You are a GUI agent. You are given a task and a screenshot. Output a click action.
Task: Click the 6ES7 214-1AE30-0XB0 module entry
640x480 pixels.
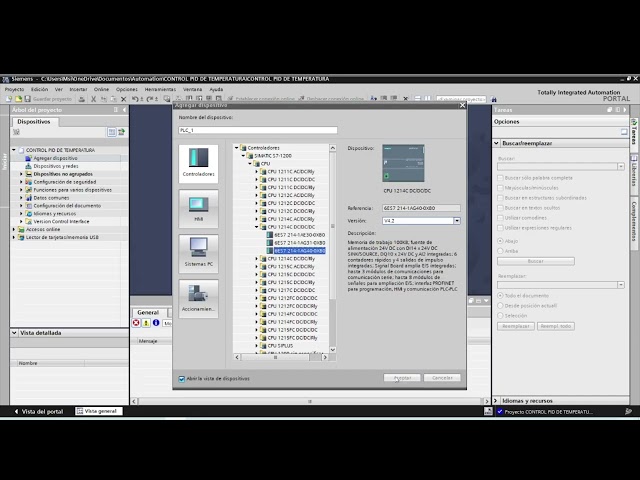click(x=299, y=235)
